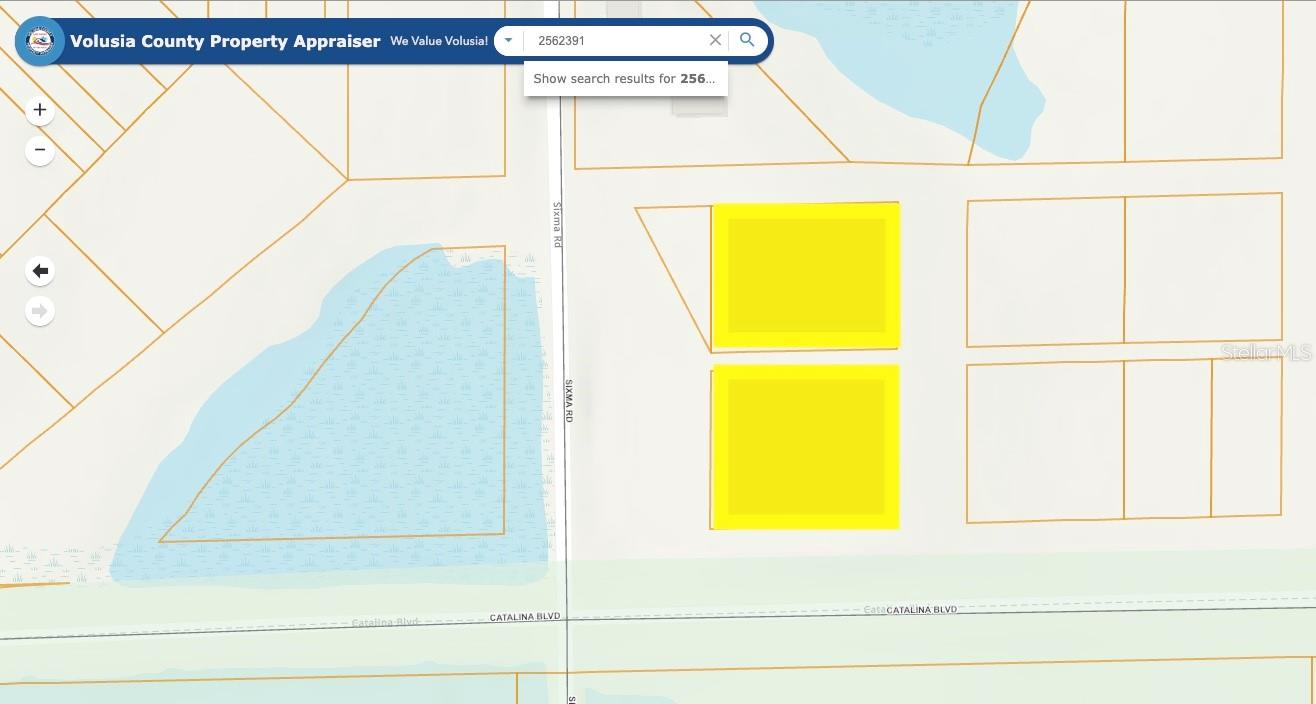Zoom out with the minus button
Screen dimensions: 1316x704
40,150
